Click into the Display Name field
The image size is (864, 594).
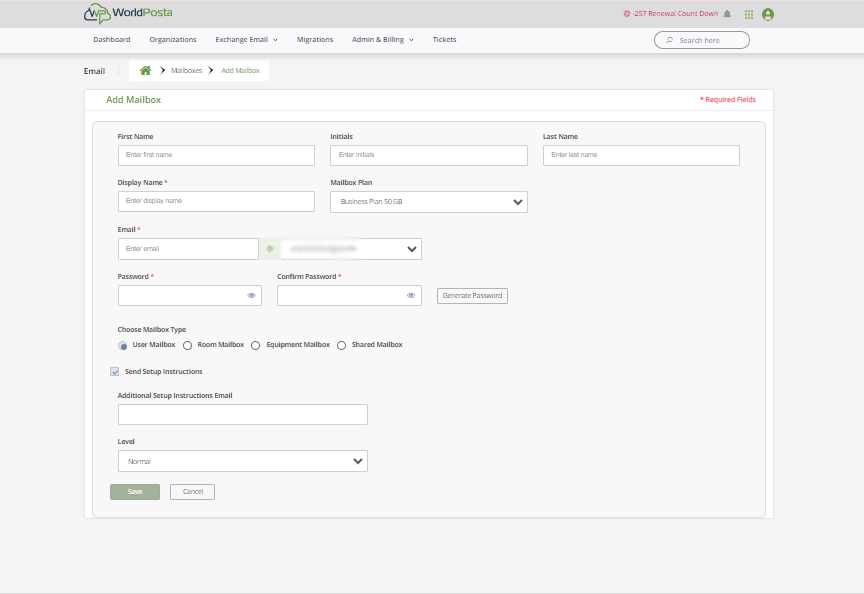tap(216, 201)
